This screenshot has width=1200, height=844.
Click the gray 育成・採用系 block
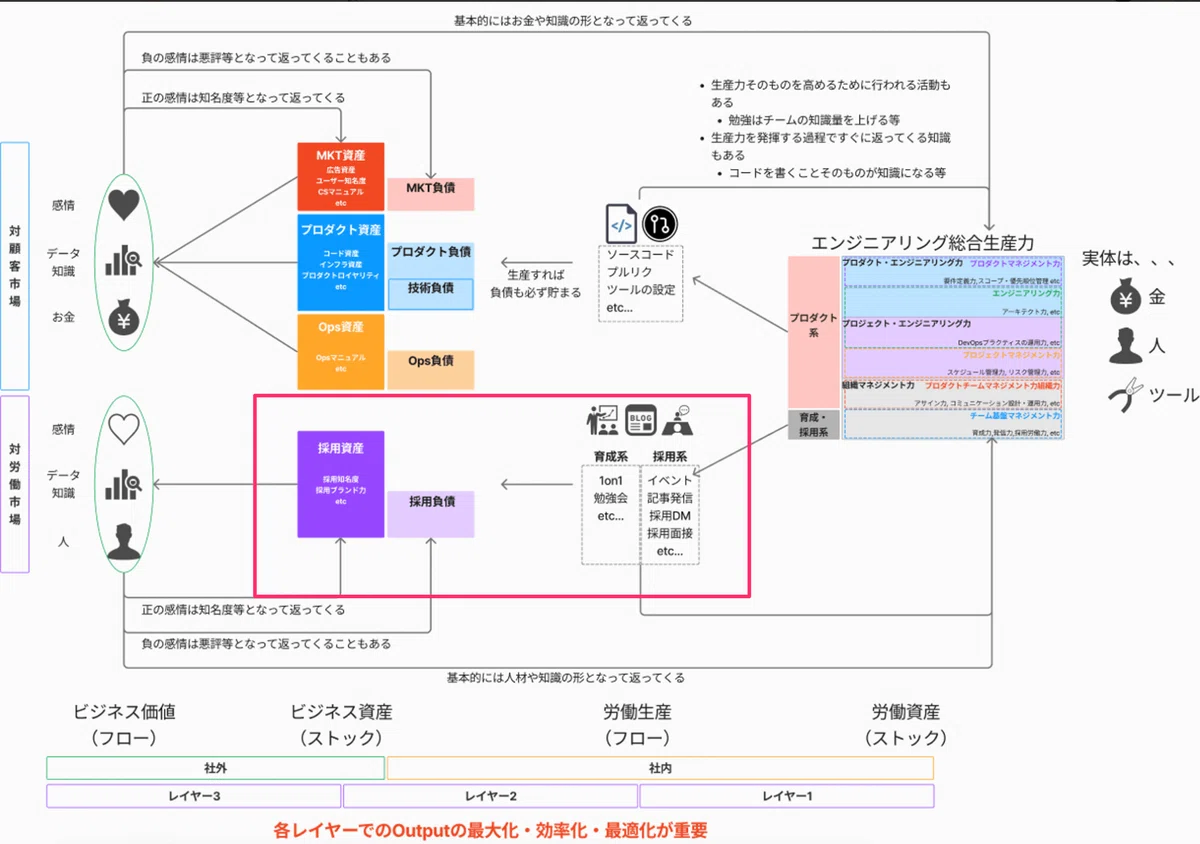814,425
